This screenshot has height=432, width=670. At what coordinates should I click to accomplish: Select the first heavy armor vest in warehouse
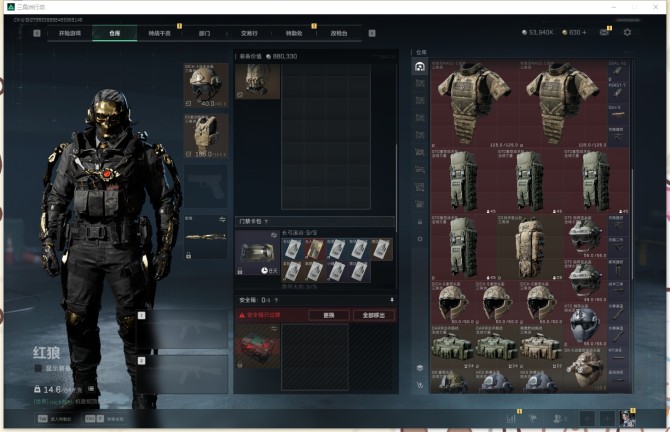pos(475,104)
